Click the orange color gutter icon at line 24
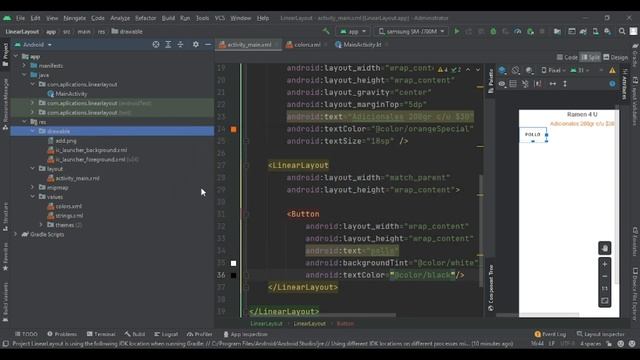 [x=233, y=129]
